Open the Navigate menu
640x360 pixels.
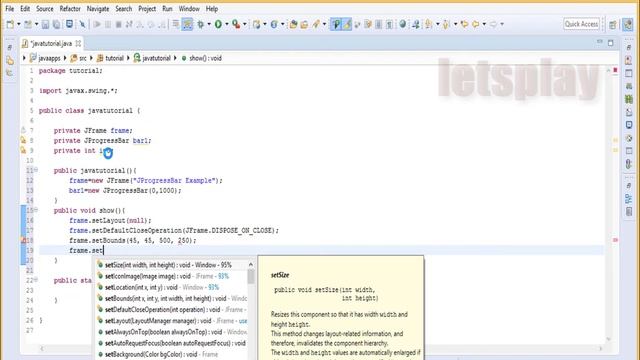(98, 9)
